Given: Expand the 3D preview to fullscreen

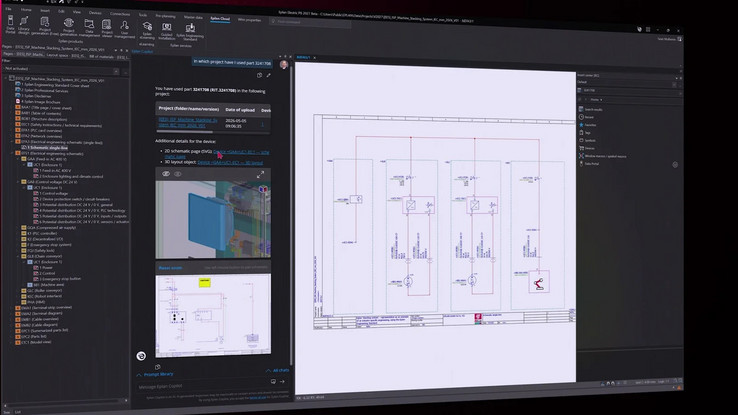Looking at the screenshot, I should (x=260, y=175).
